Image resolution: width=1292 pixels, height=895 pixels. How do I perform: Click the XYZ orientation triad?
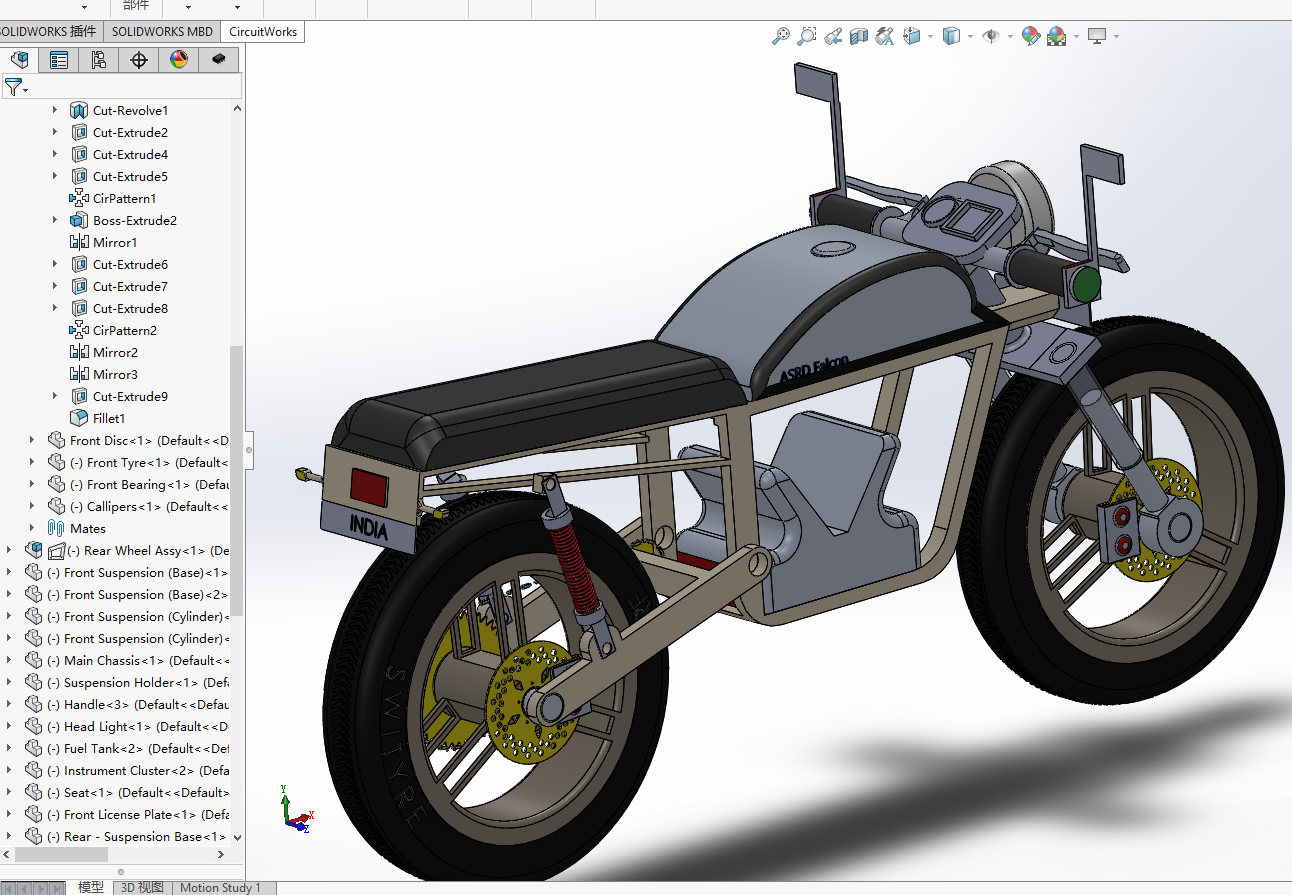pos(296,810)
